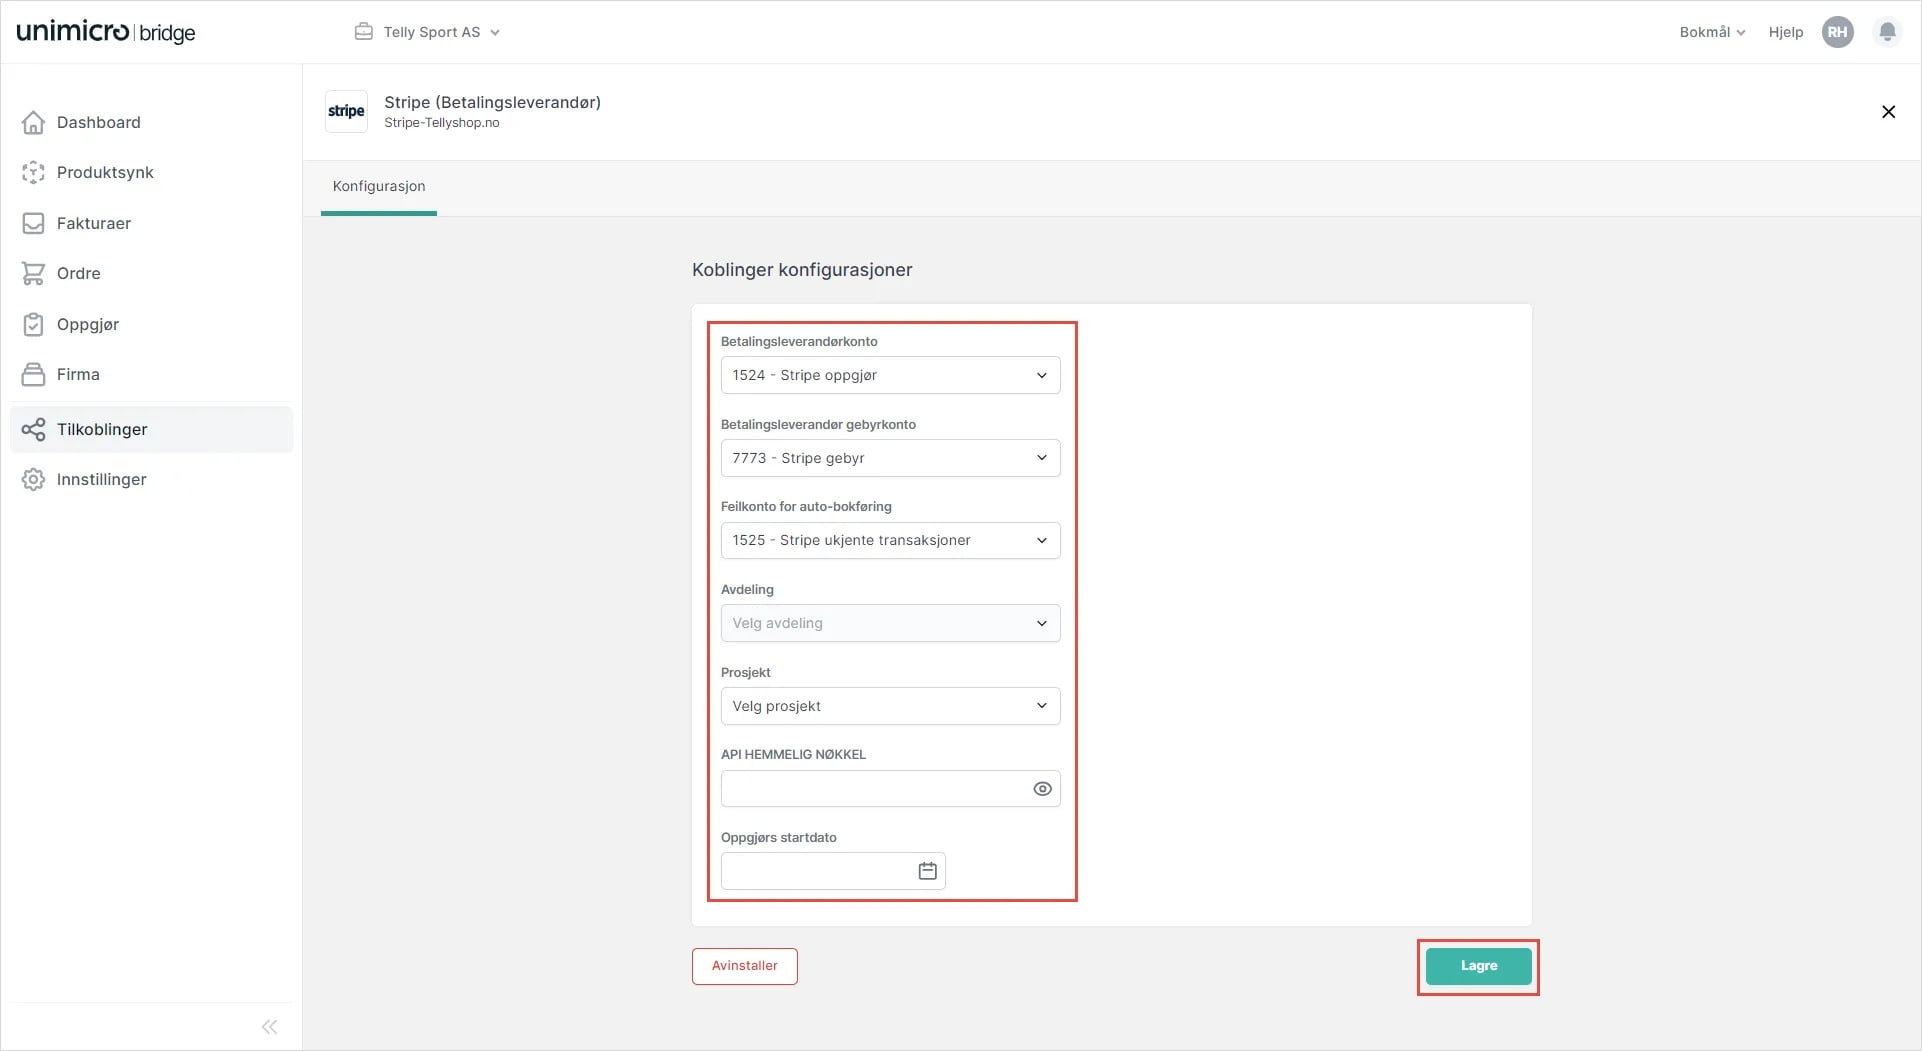Open the calendar date picker icon
The width and height of the screenshot is (1922, 1051).
(x=927, y=871)
